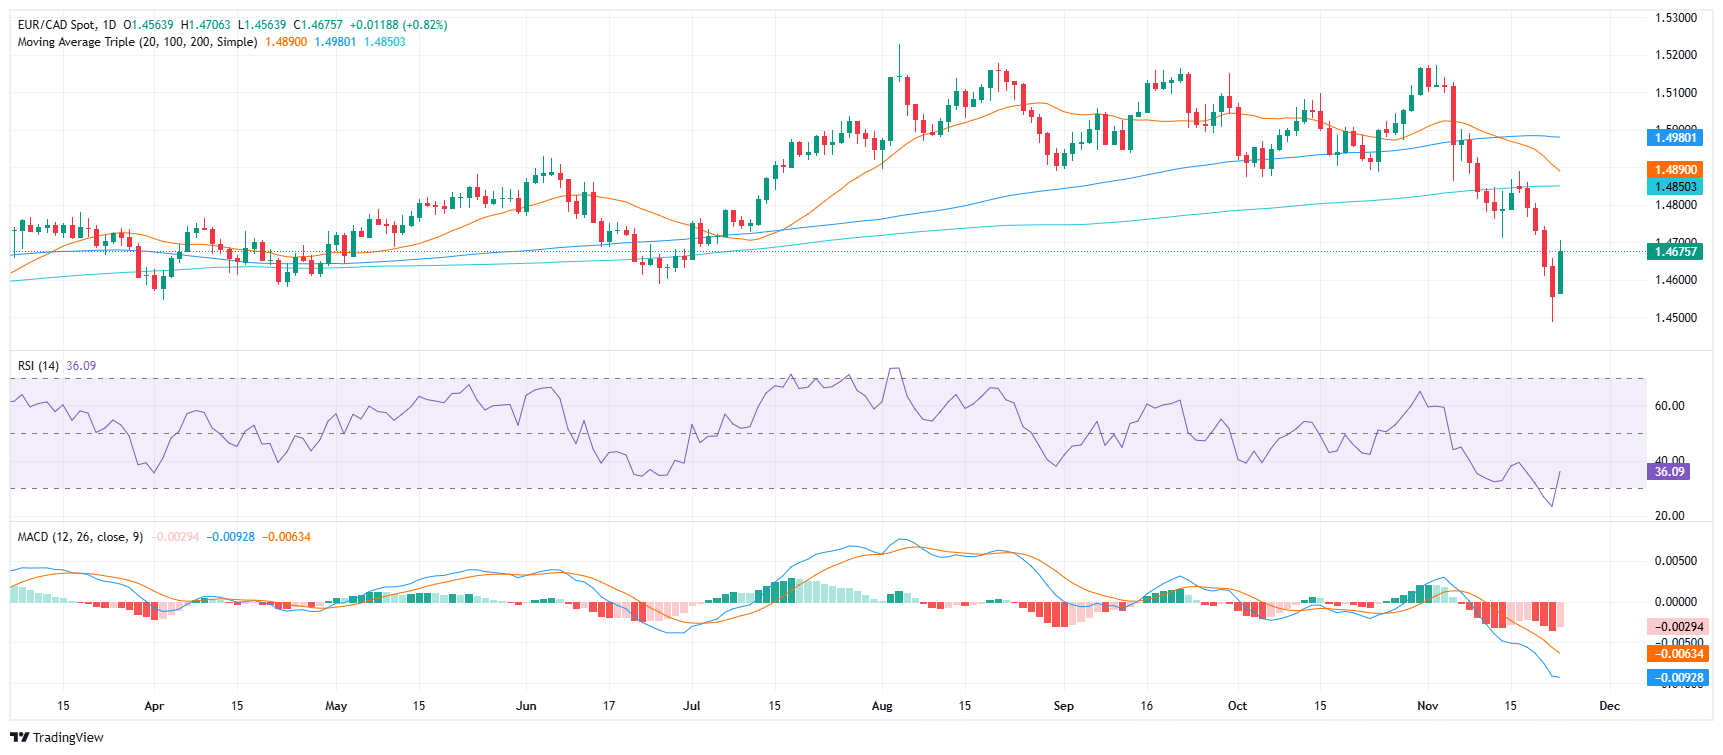Click the teal 1.48503 moving average tag

(x=1676, y=187)
